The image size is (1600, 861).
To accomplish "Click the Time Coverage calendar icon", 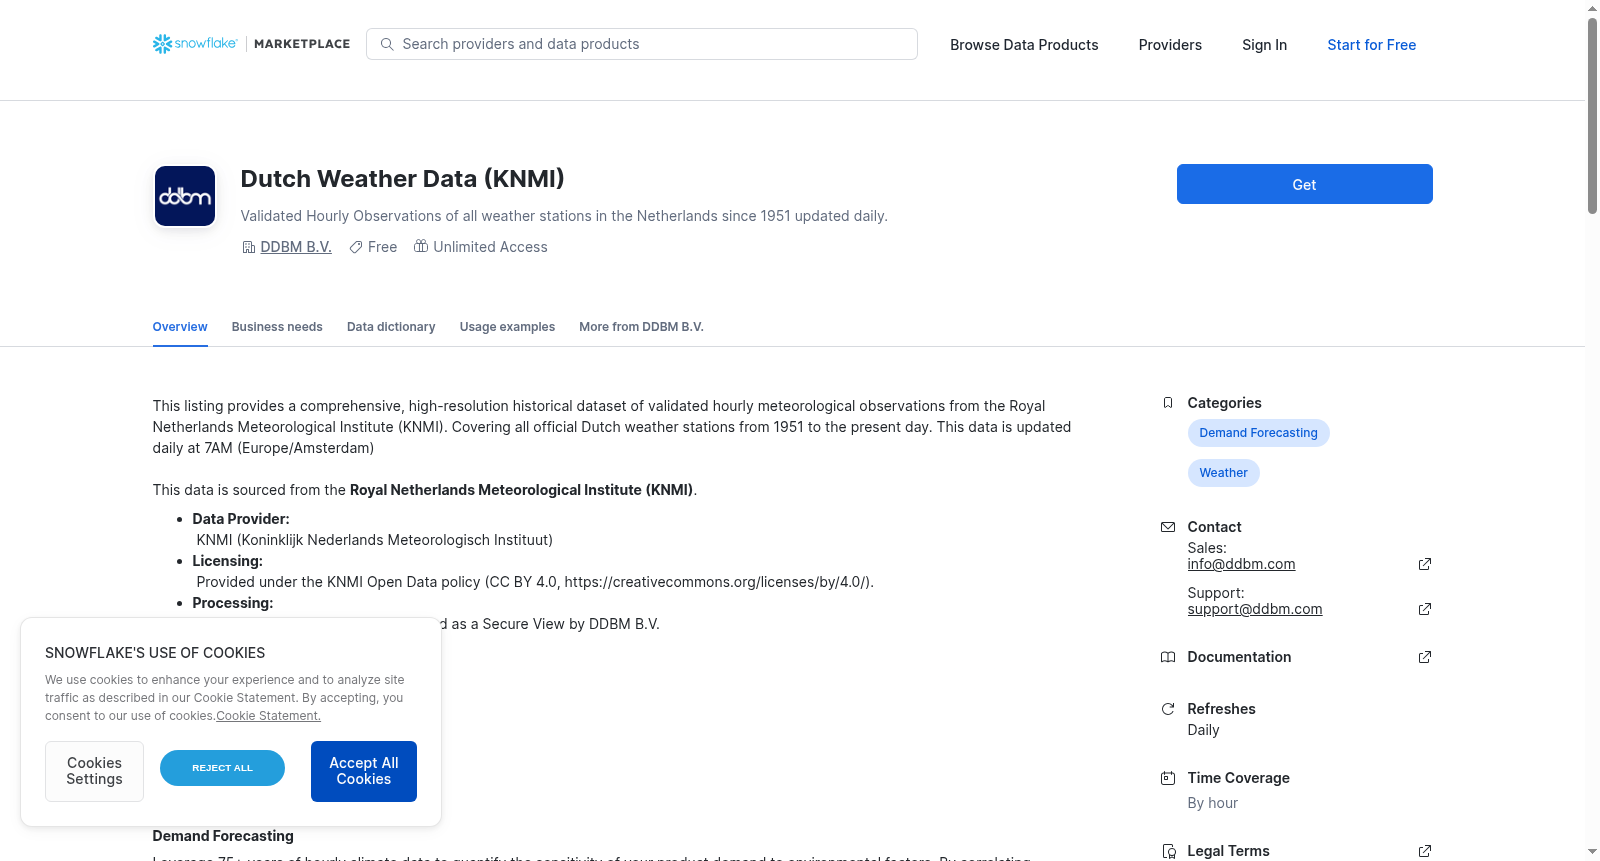I will pyautogui.click(x=1168, y=778).
